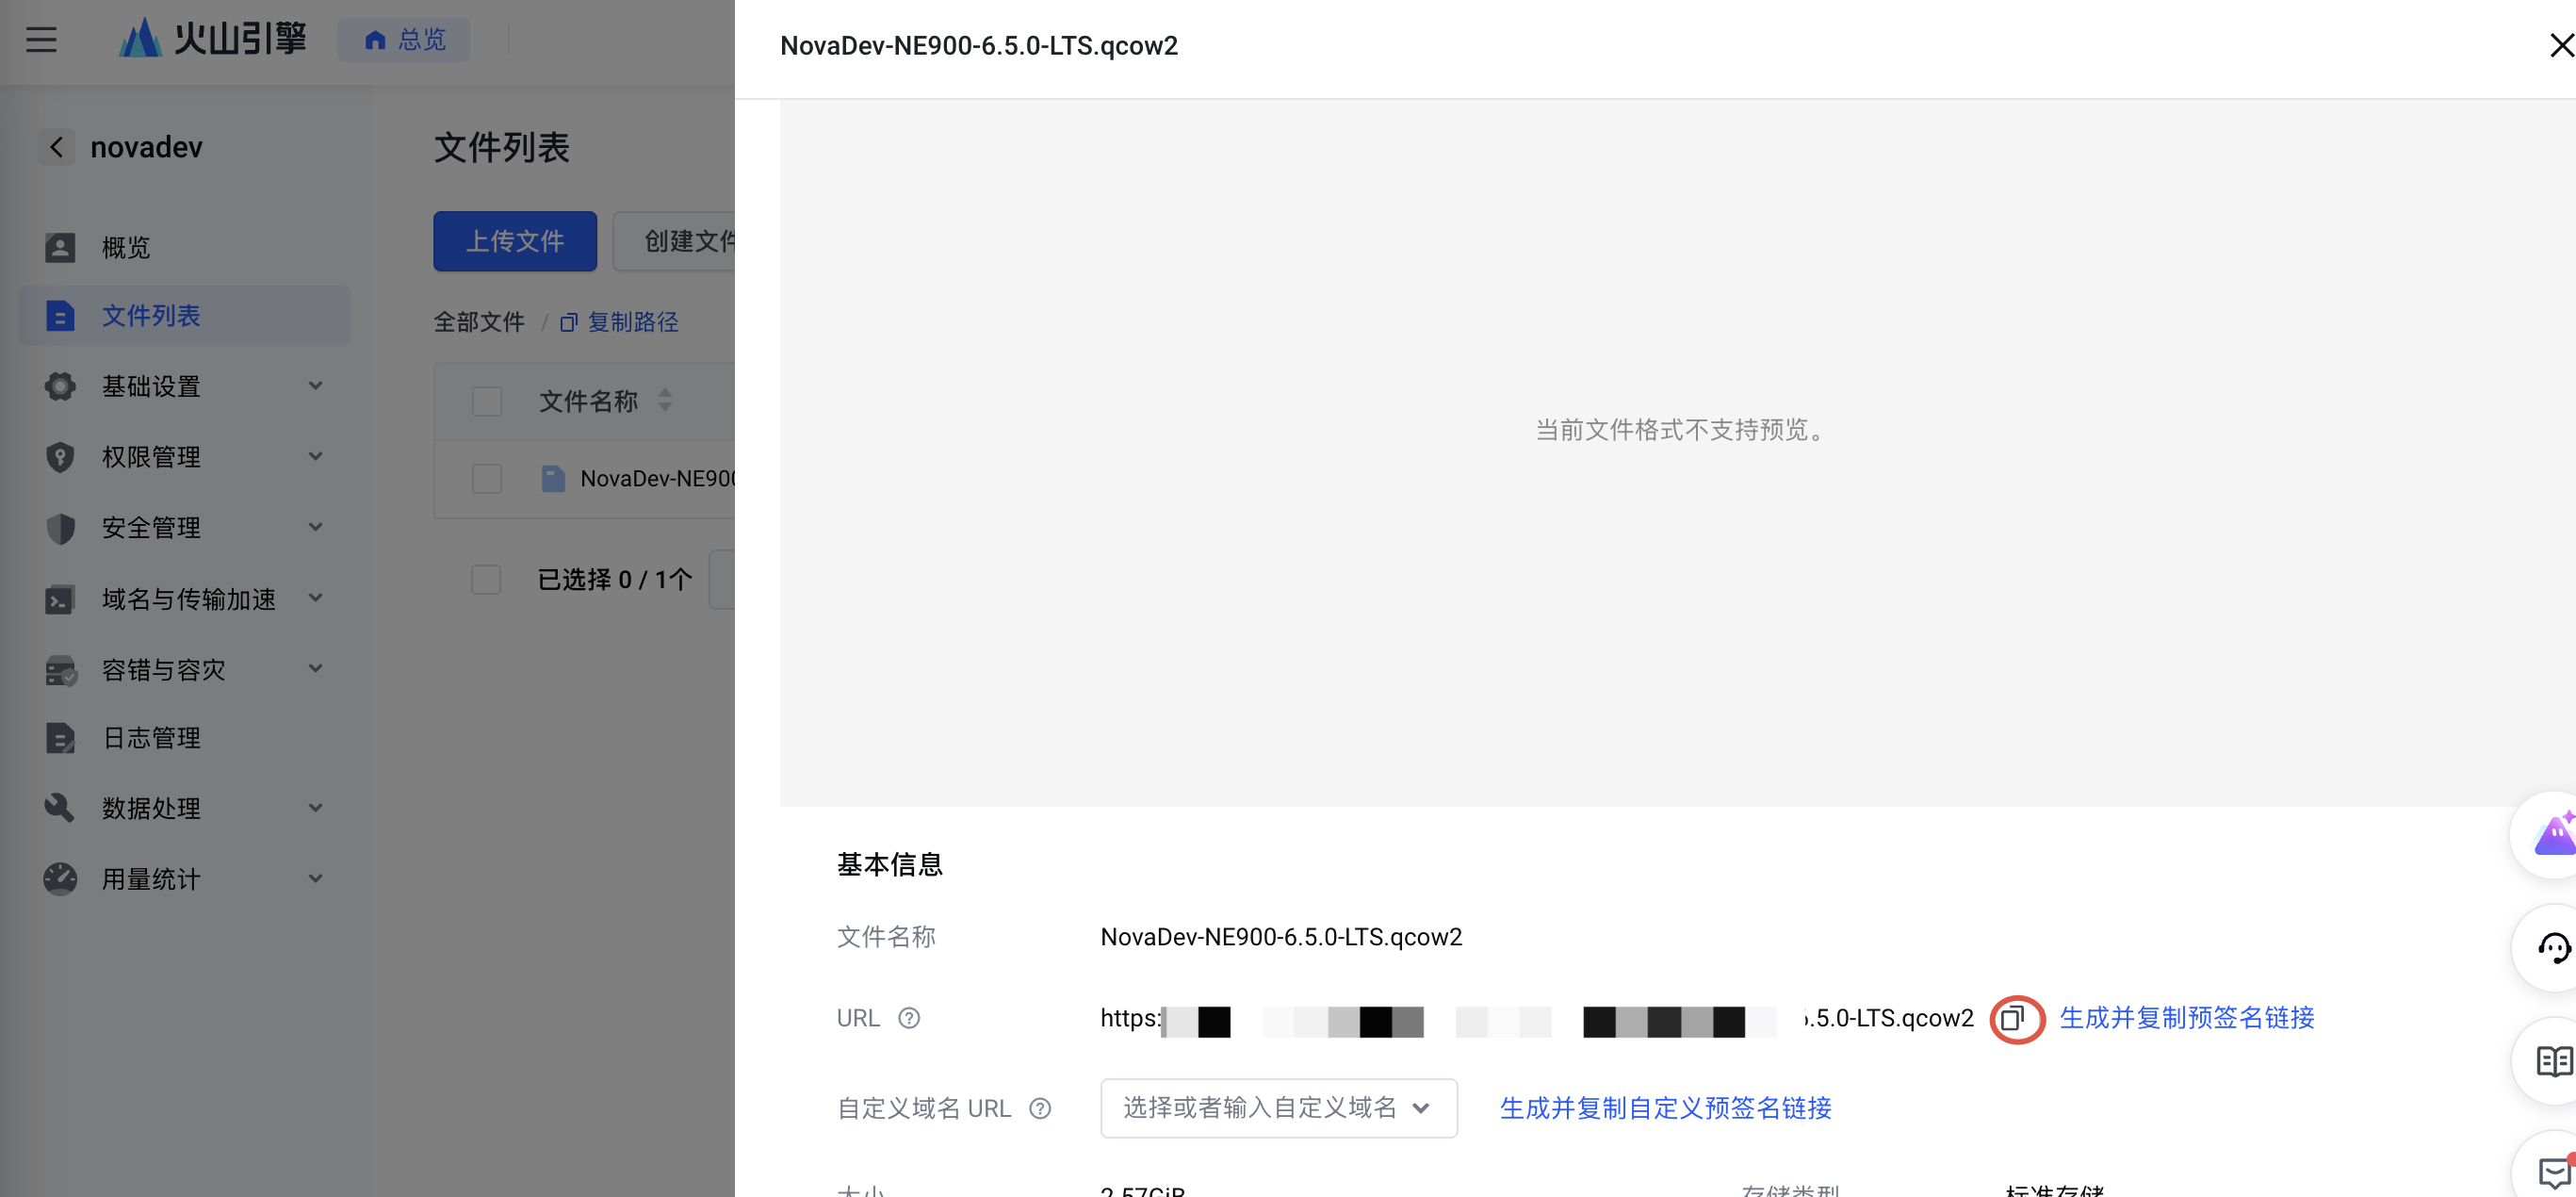Click the 基础设置 gear icon

tap(60, 386)
